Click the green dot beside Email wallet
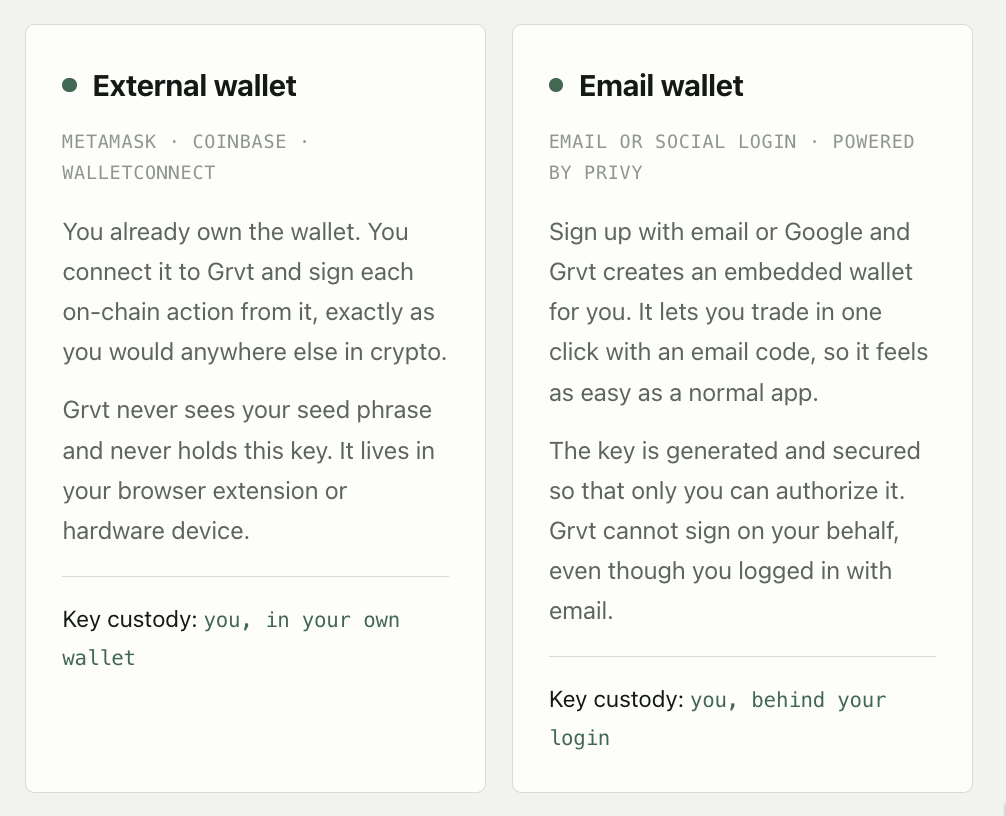Screen dimensions: 1006x816 [556, 85]
